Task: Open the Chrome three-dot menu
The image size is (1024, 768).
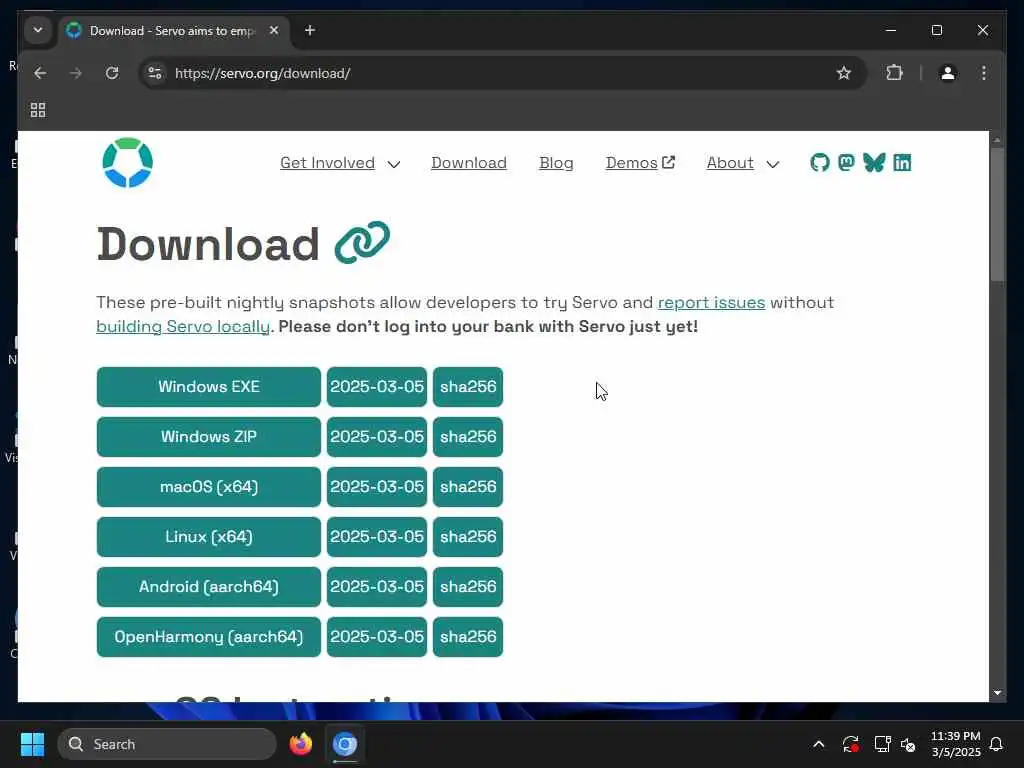Action: (x=984, y=73)
